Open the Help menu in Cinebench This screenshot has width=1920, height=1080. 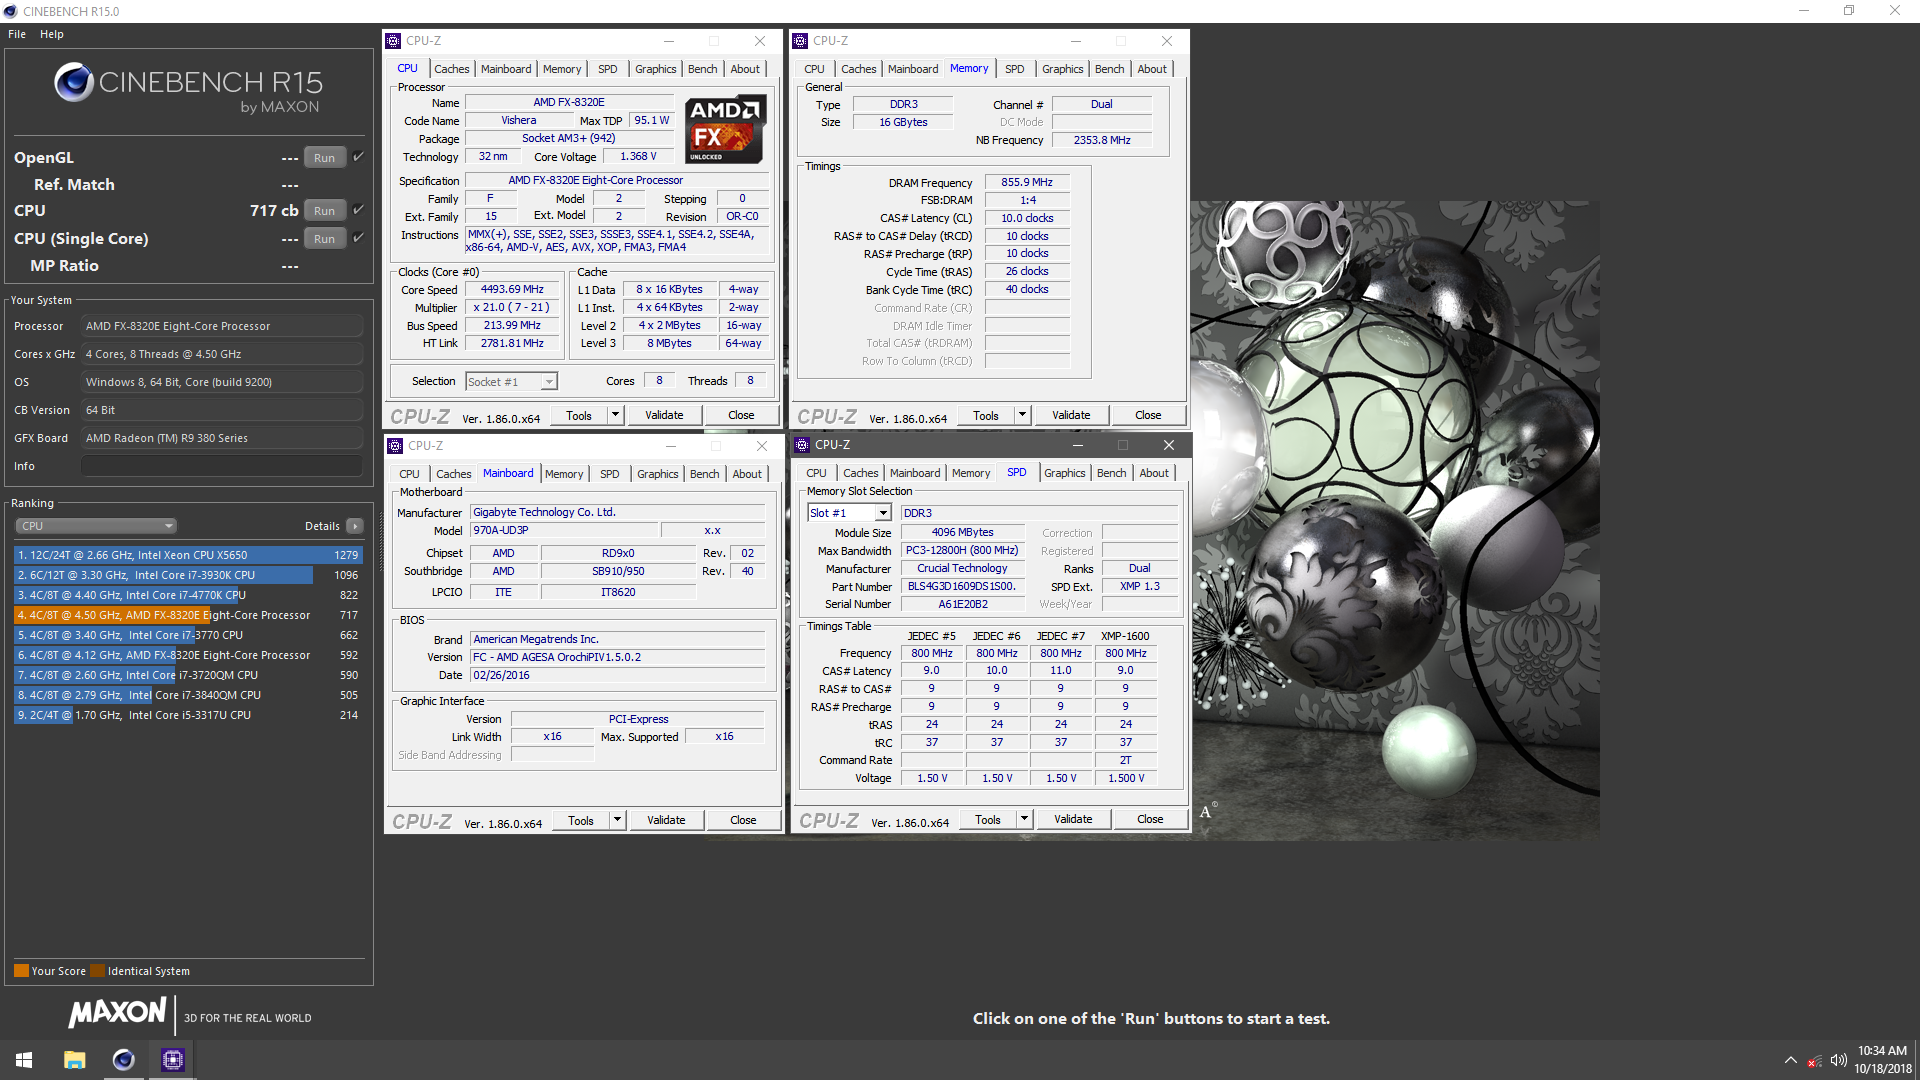52,34
